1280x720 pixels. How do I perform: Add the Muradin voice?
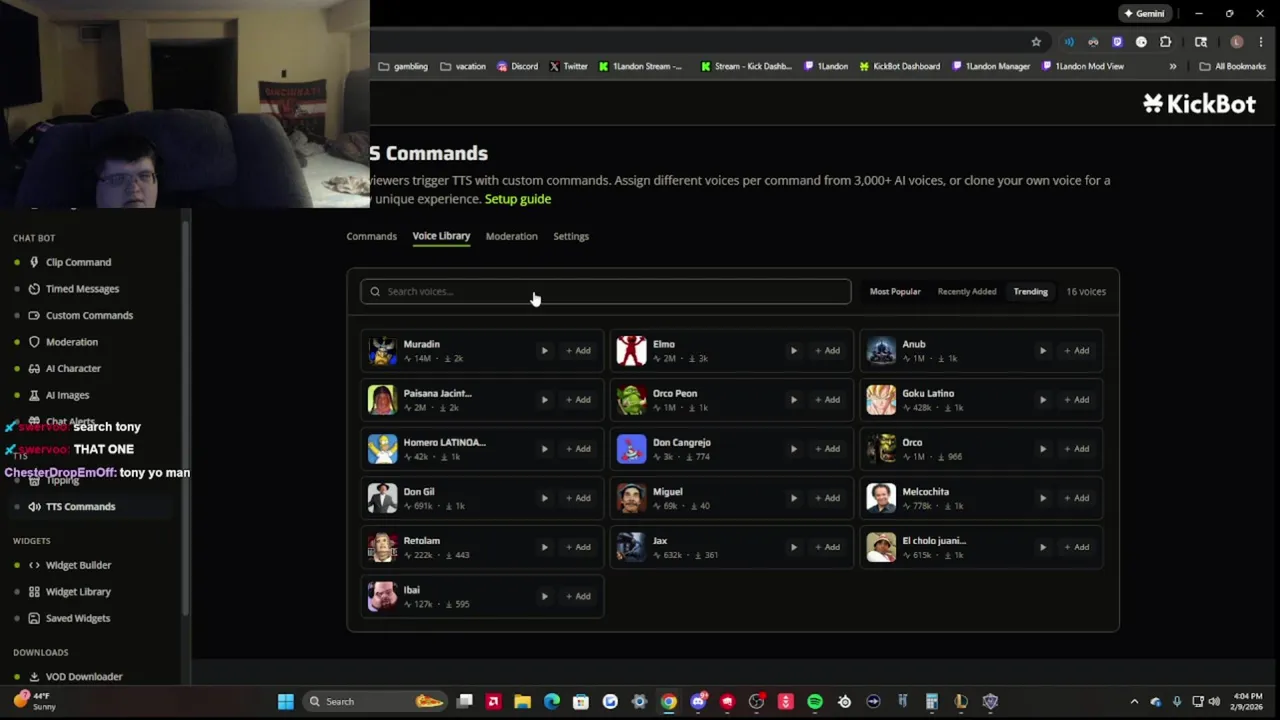pyautogui.click(x=578, y=351)
